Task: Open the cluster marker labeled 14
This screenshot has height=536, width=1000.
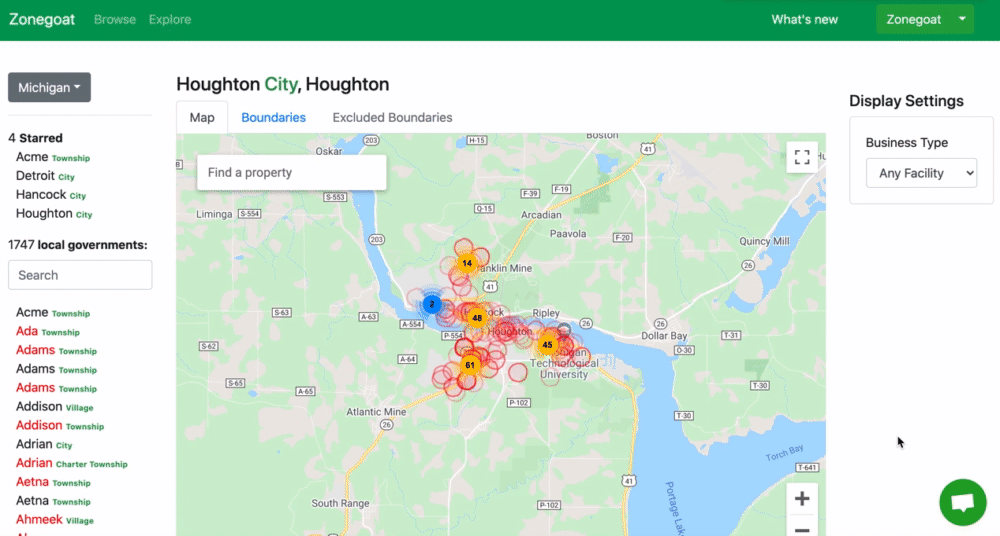Action: (467, 263)
